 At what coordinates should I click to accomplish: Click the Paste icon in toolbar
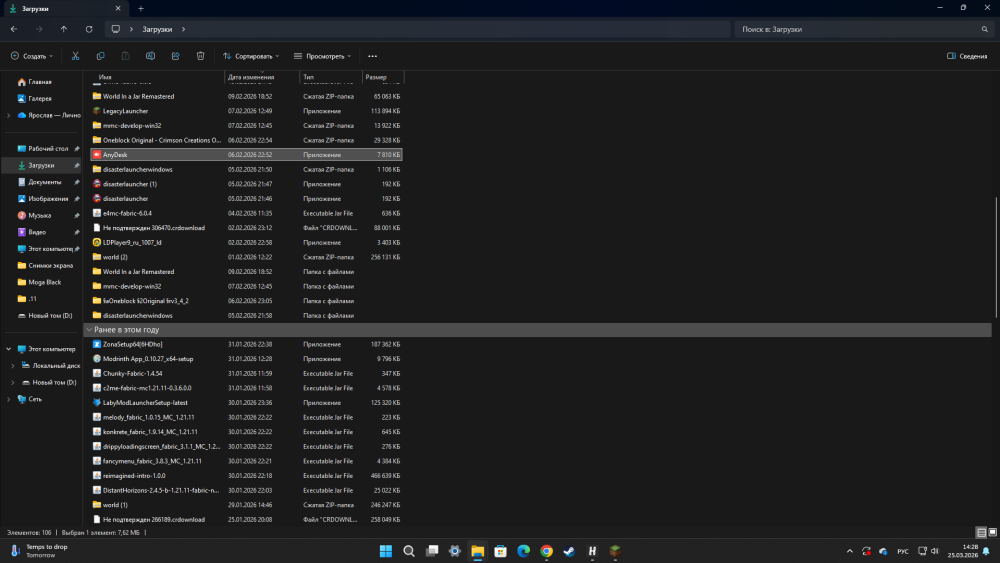coord(126,56)
